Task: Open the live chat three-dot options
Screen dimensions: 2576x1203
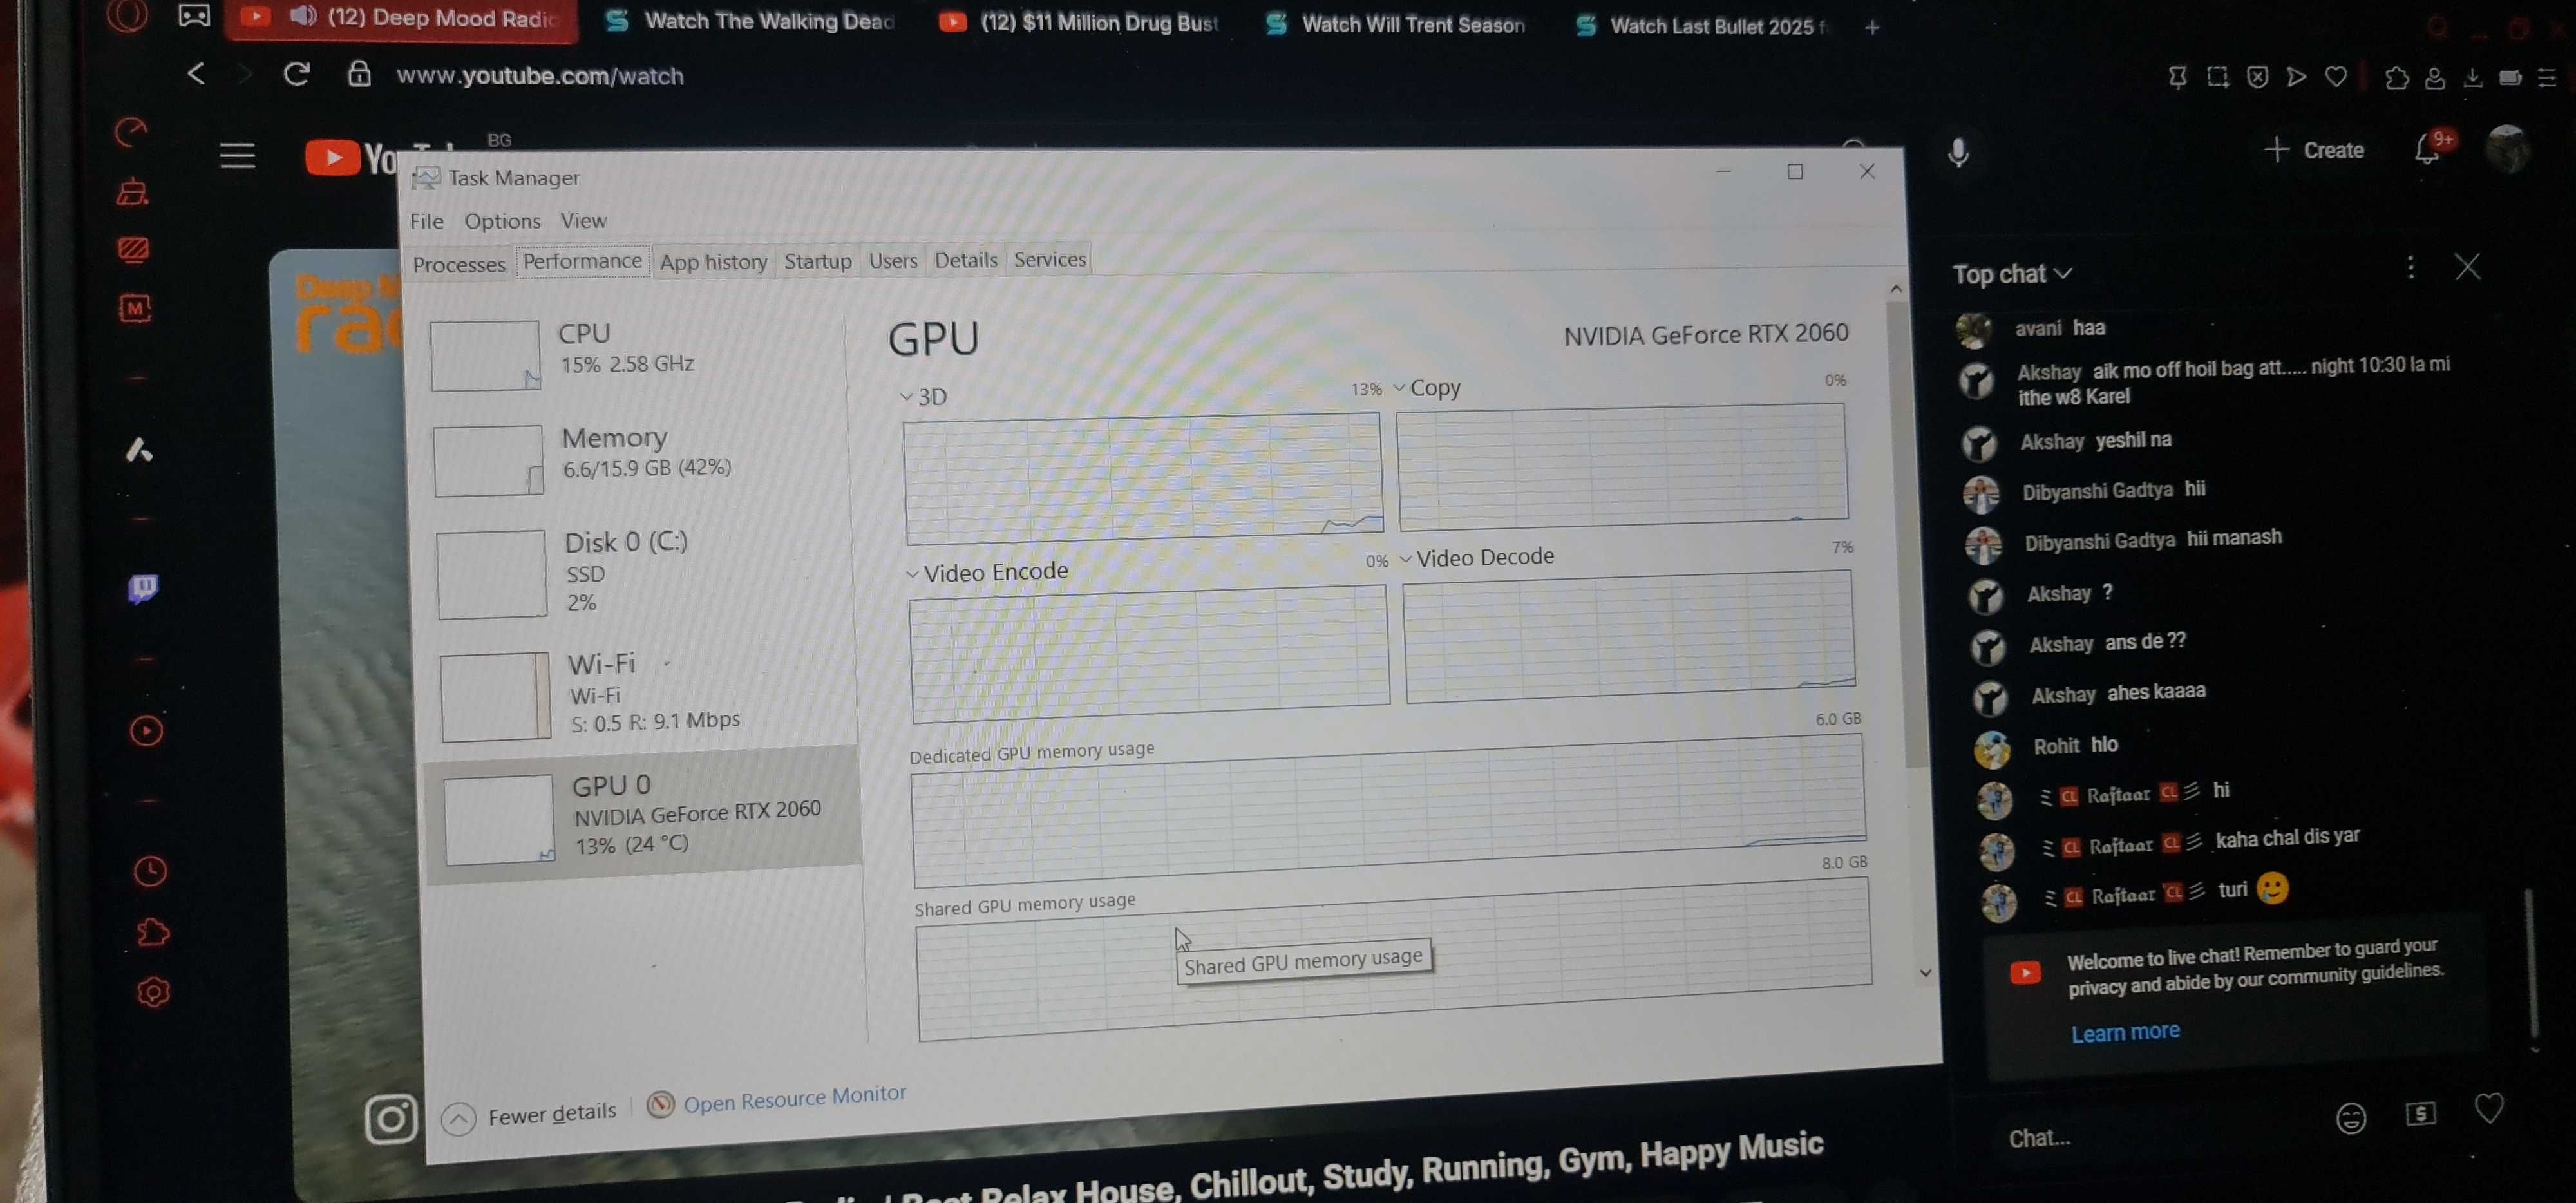Action: 2410,267
